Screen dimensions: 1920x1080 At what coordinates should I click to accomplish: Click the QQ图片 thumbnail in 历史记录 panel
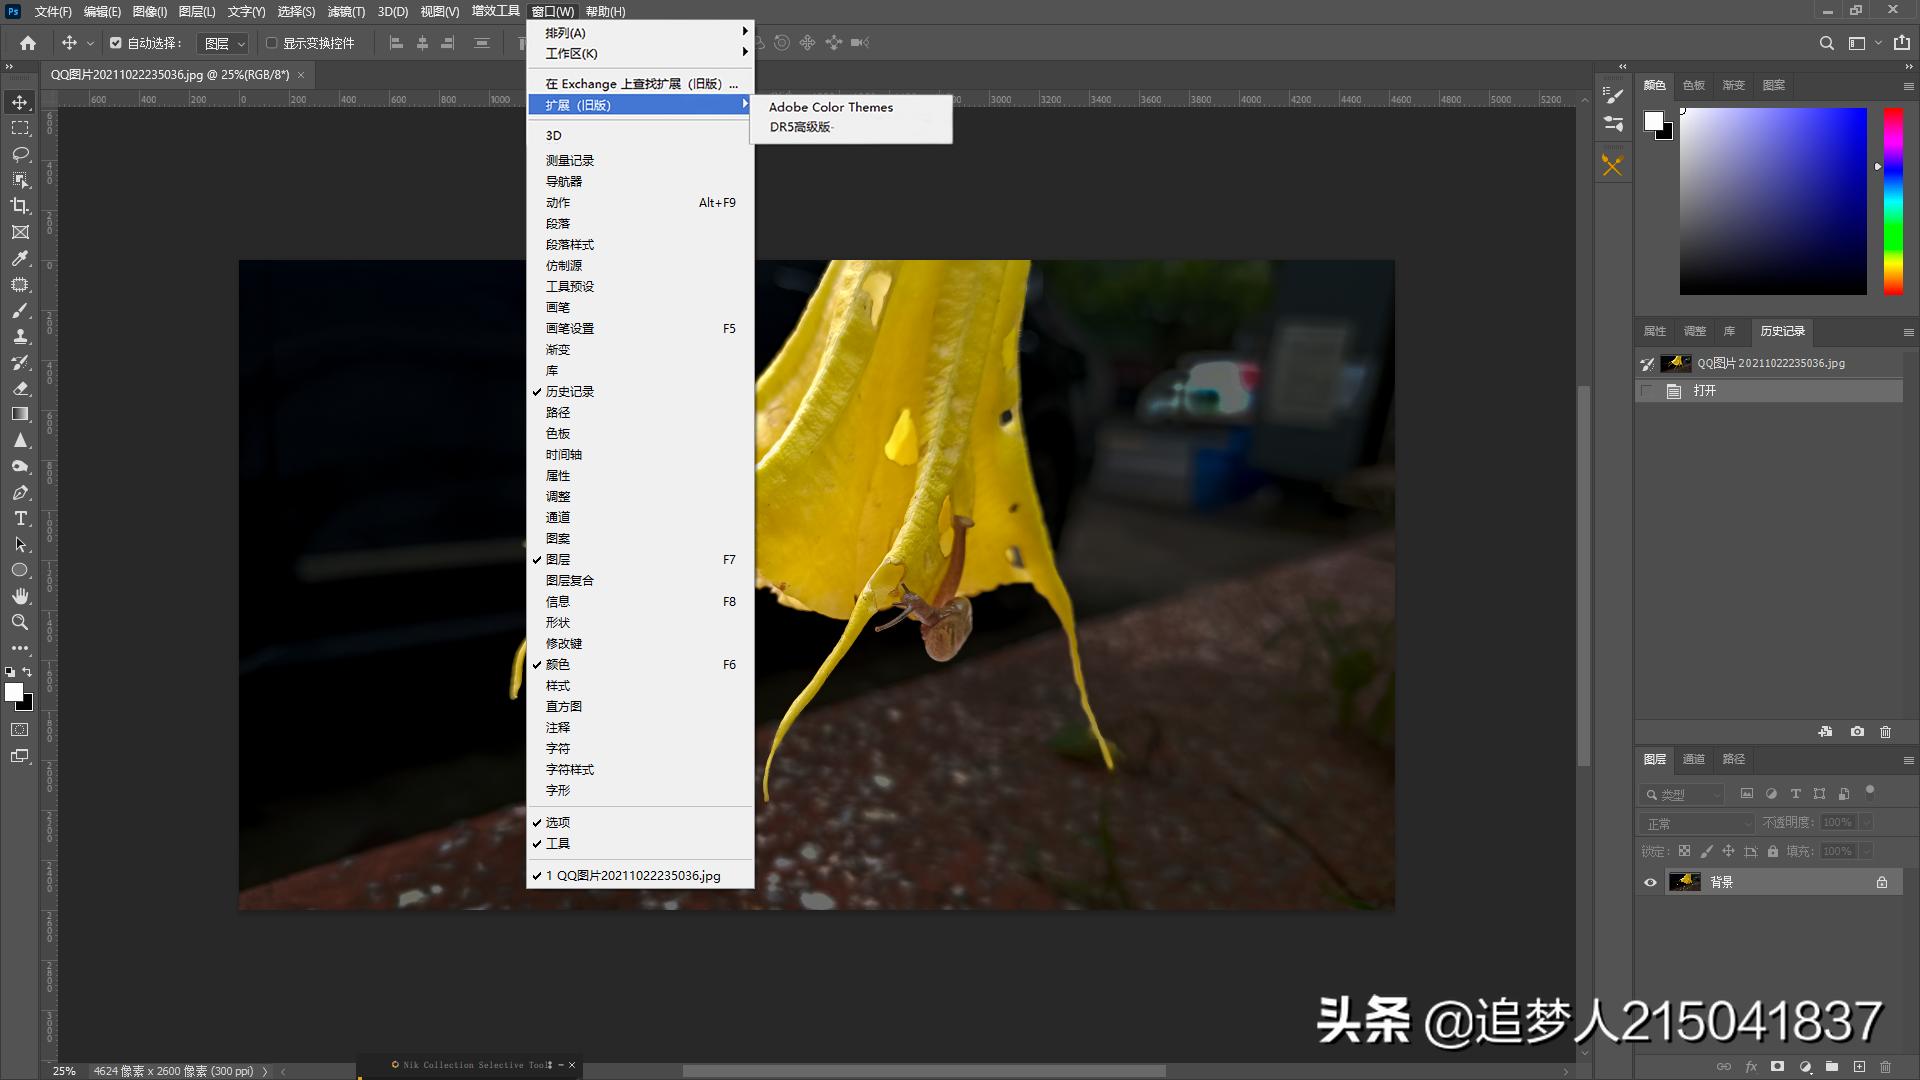pyautogui.click(x=1675, y=364)
